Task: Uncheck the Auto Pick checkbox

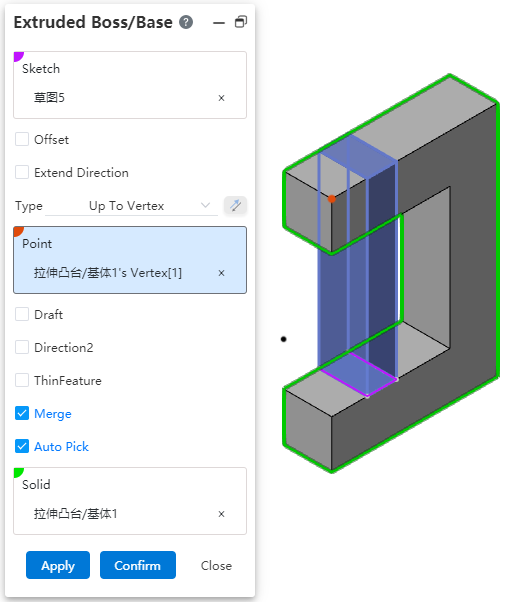Action: pos(22,447)
